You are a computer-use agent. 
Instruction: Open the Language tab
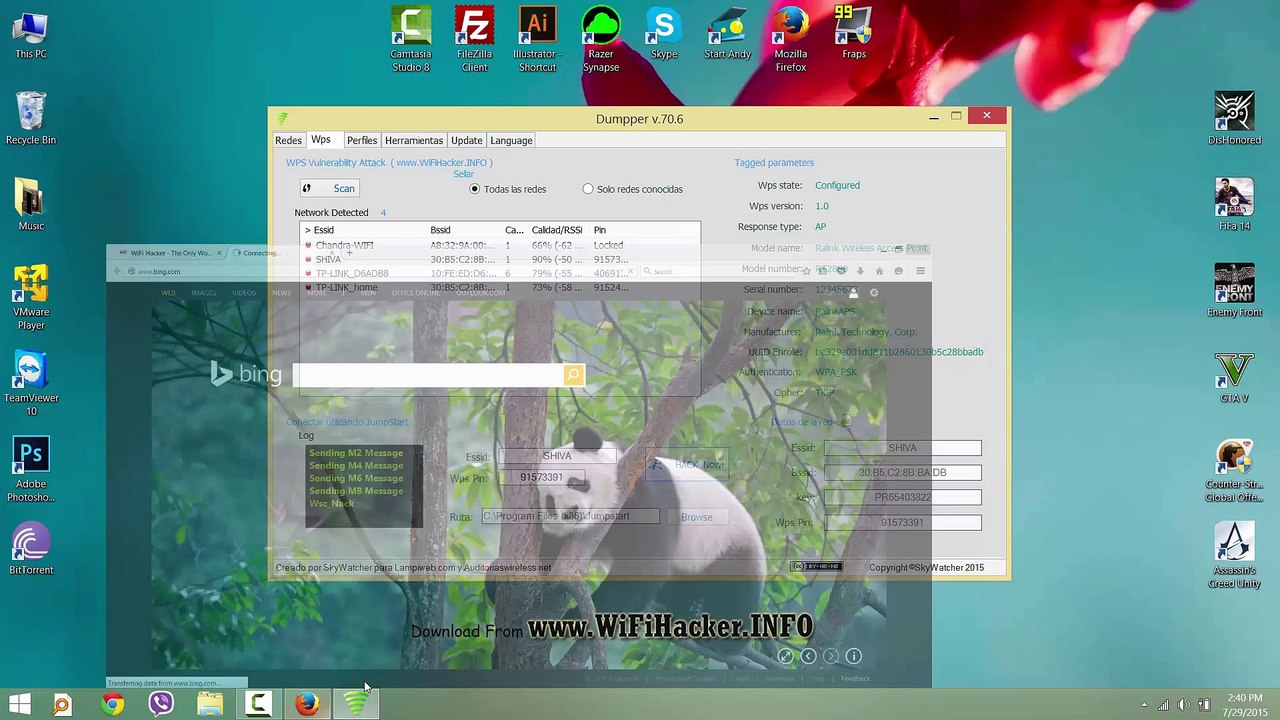click(x=511, y=141)
